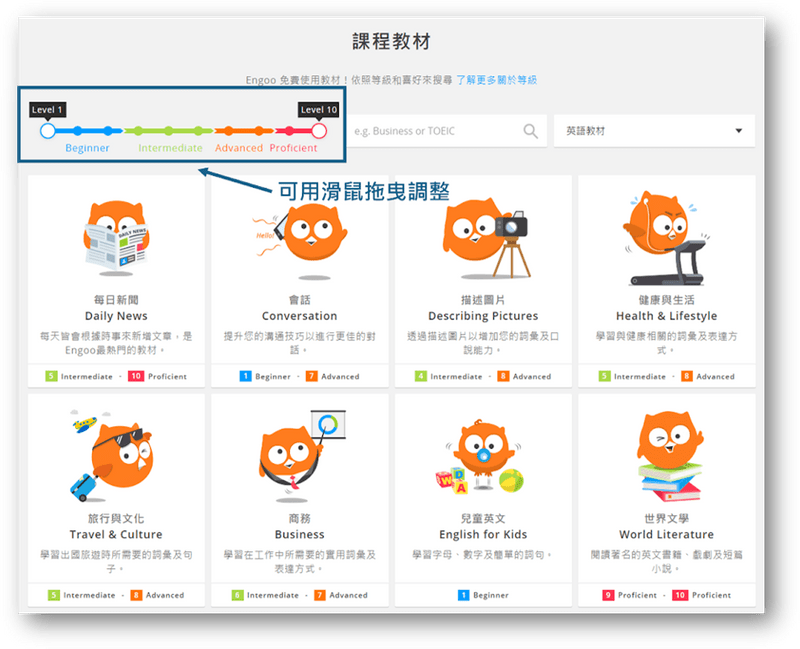Click the Travel & Culture owl with suitcase
Screen dimensions: 800x649
[116, 455]
